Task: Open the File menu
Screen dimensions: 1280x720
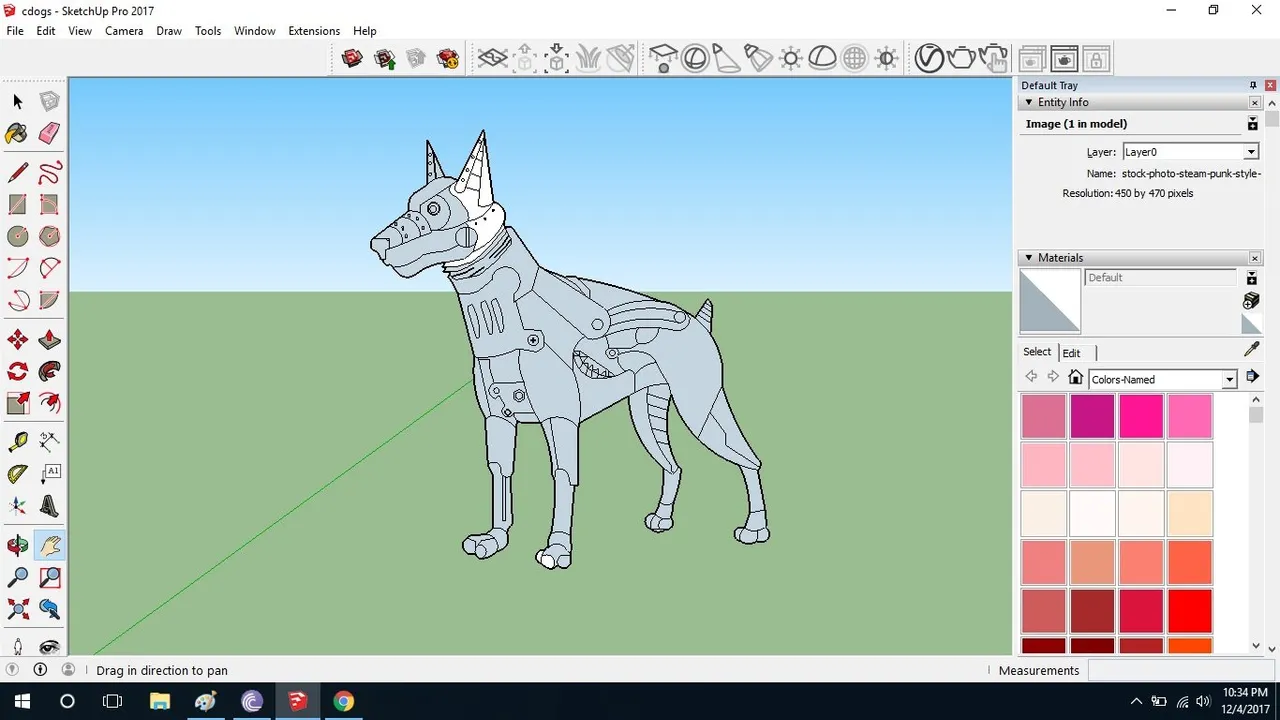Action: coord(15,31)
